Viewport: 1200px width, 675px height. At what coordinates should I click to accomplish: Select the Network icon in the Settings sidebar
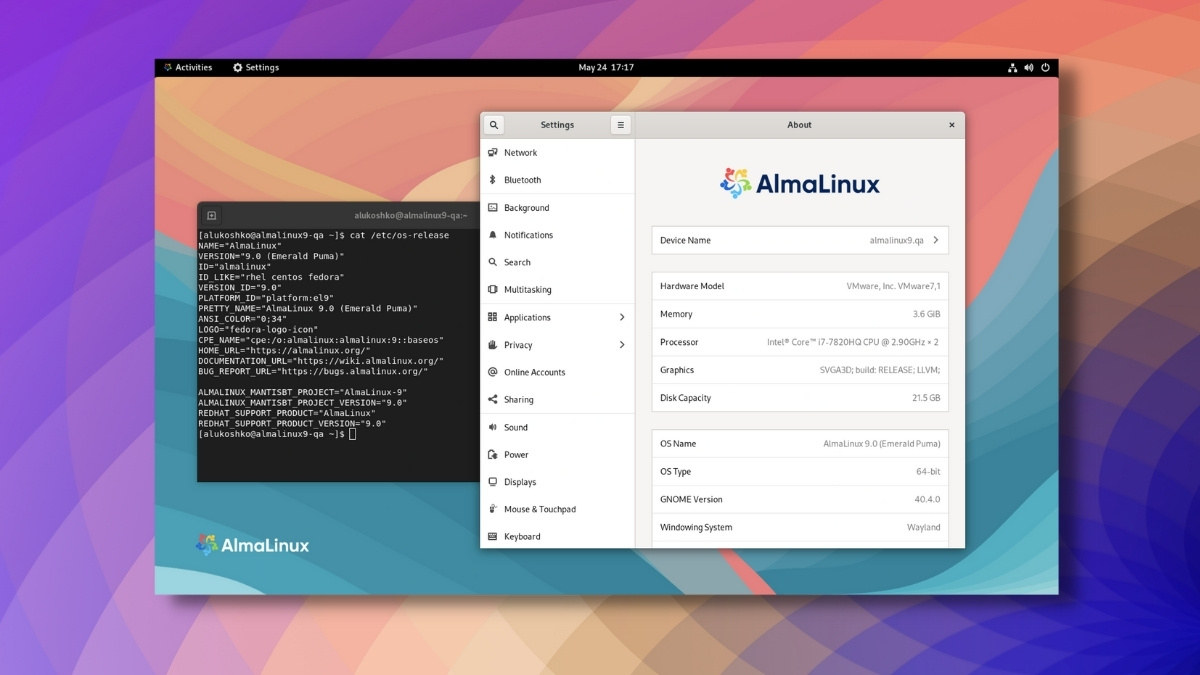point(492,152)
